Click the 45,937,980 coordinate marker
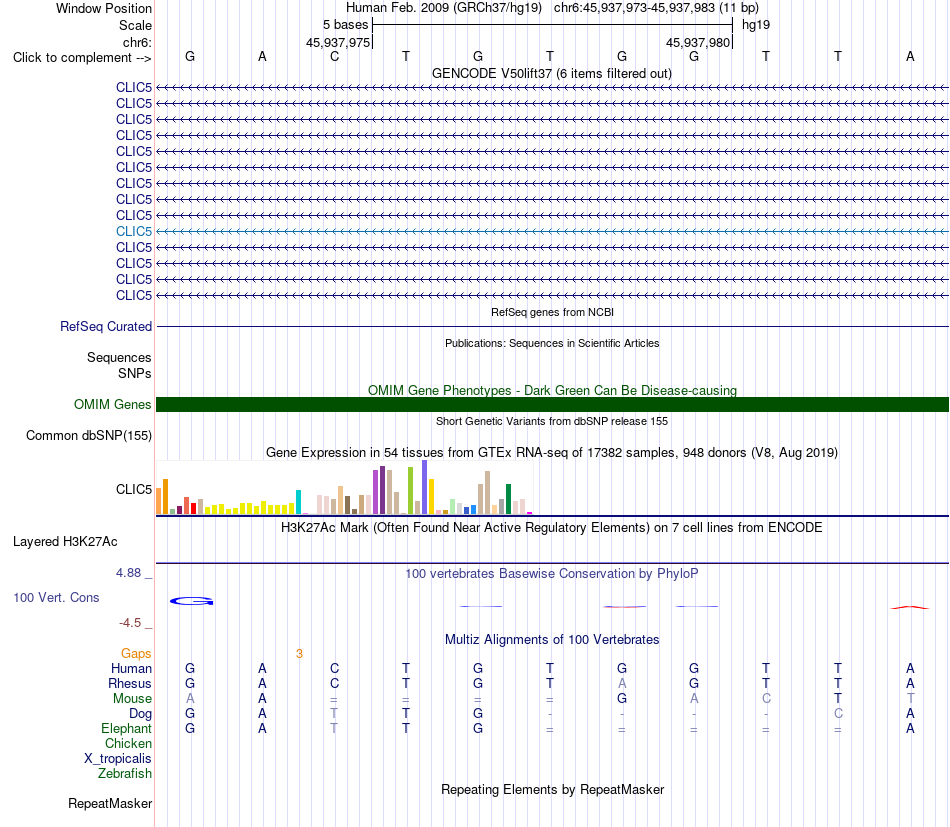The height and width of the screenshot is (827, 950). pos(698,42)
